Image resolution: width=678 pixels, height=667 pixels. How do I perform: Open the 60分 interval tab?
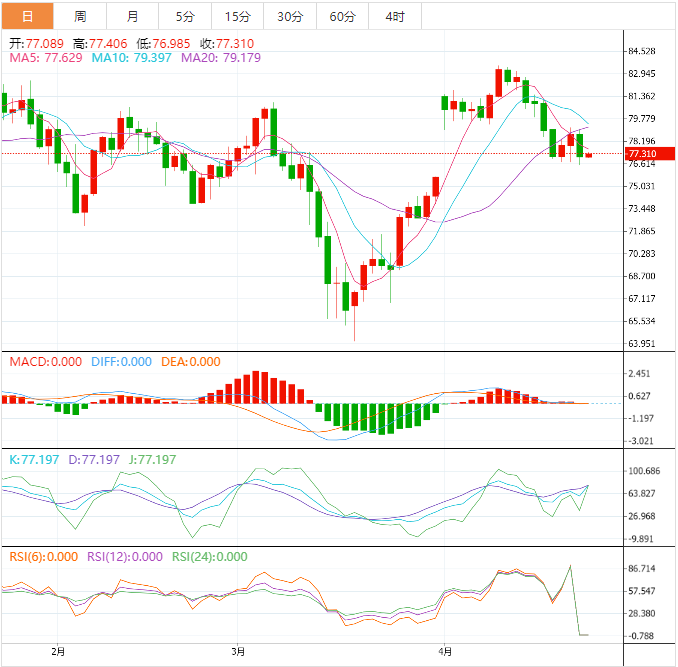coord(342,16)
